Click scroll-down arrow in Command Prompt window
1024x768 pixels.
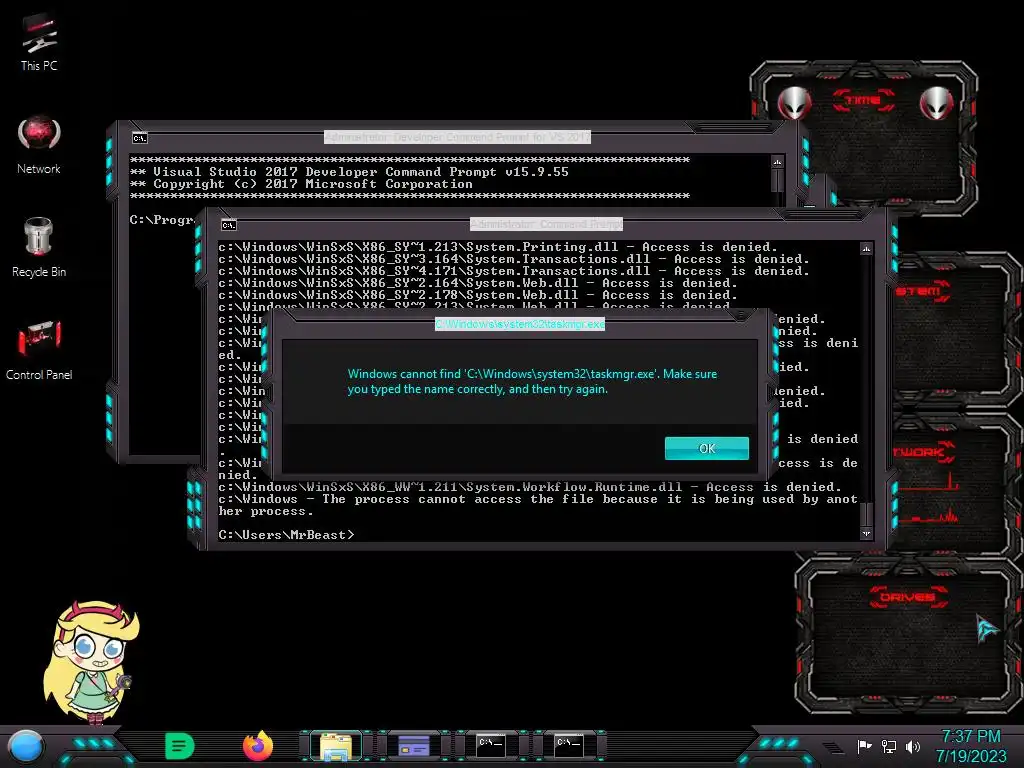[866, 534]
